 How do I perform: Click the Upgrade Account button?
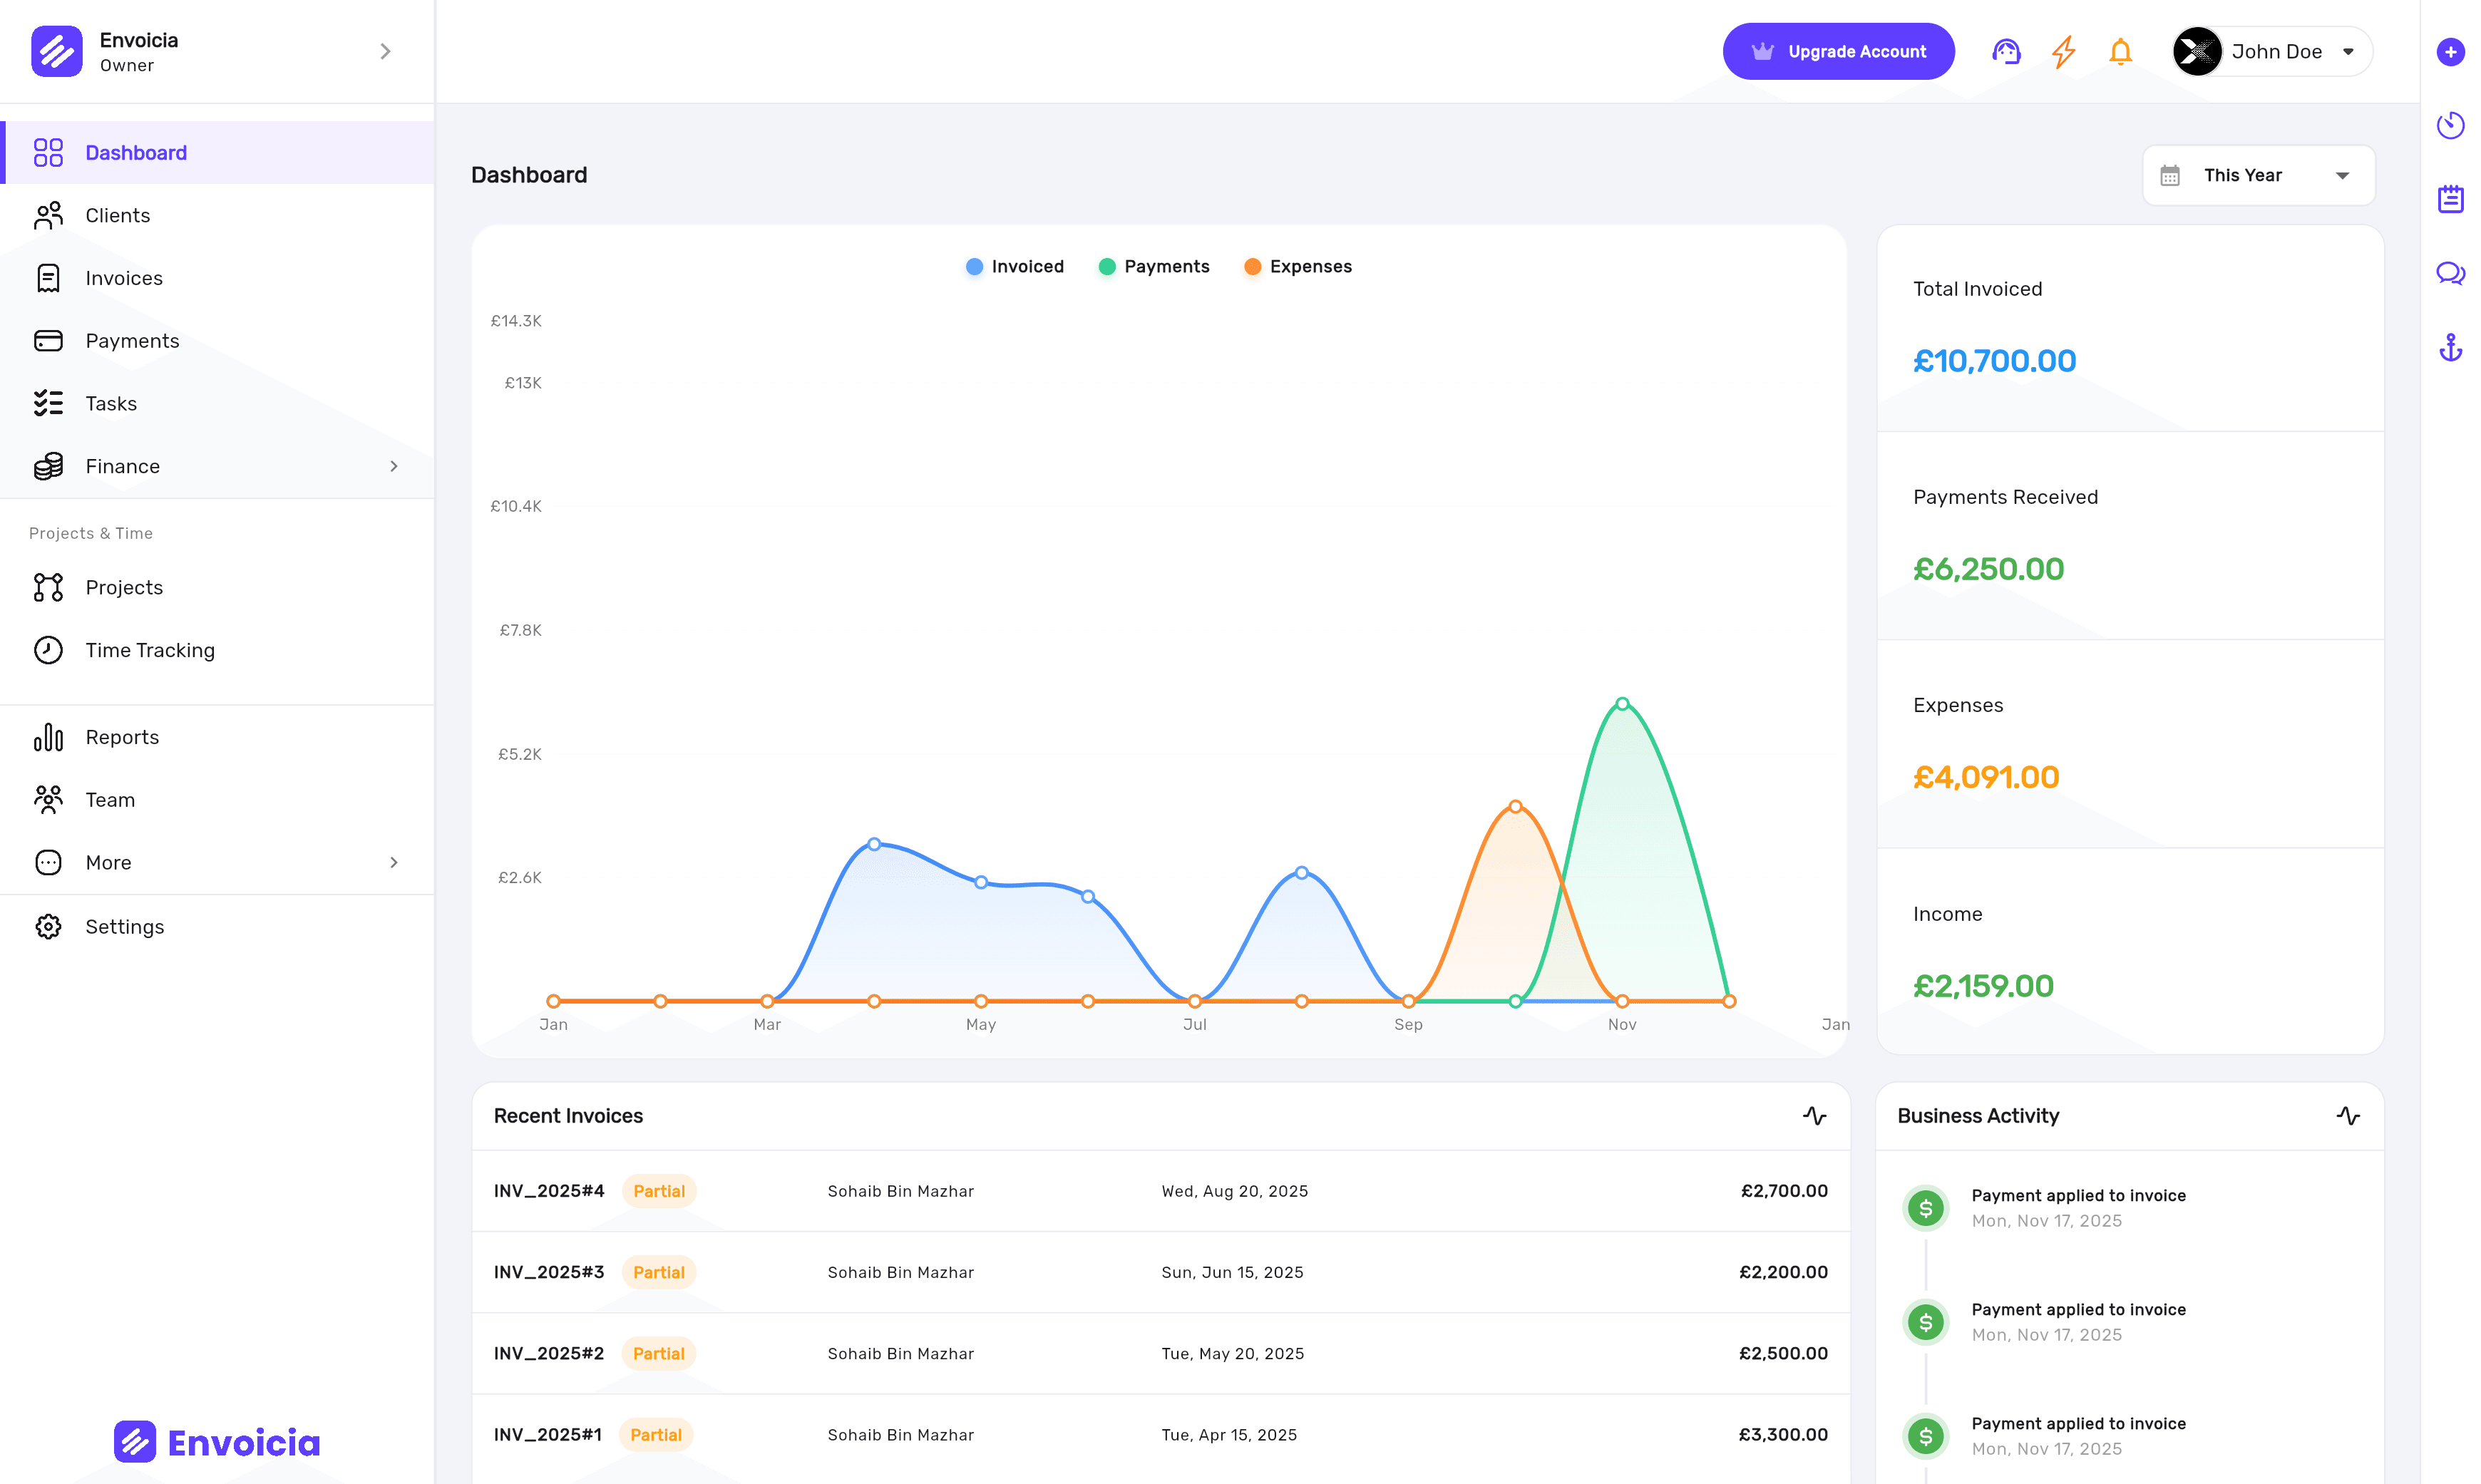point(1838,51)
